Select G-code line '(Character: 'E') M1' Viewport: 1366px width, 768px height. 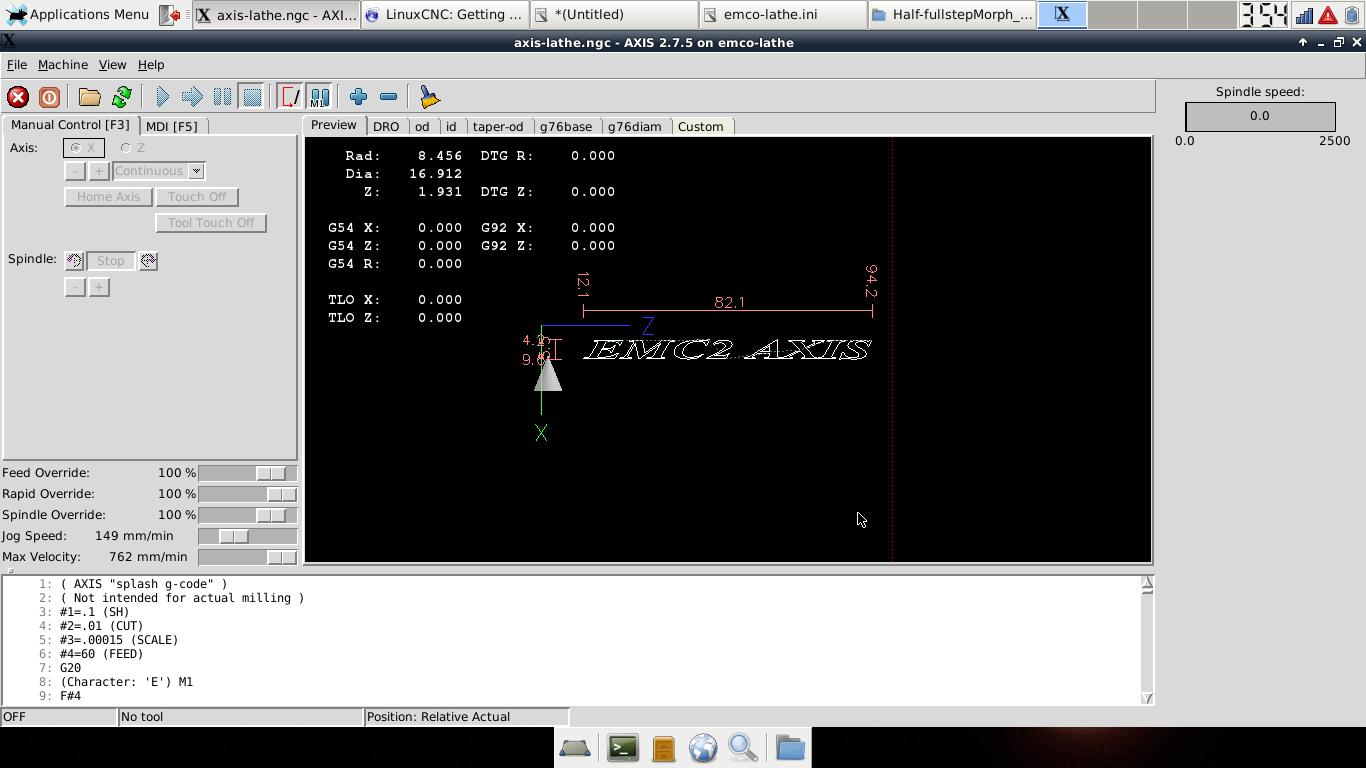pos(126,682)
